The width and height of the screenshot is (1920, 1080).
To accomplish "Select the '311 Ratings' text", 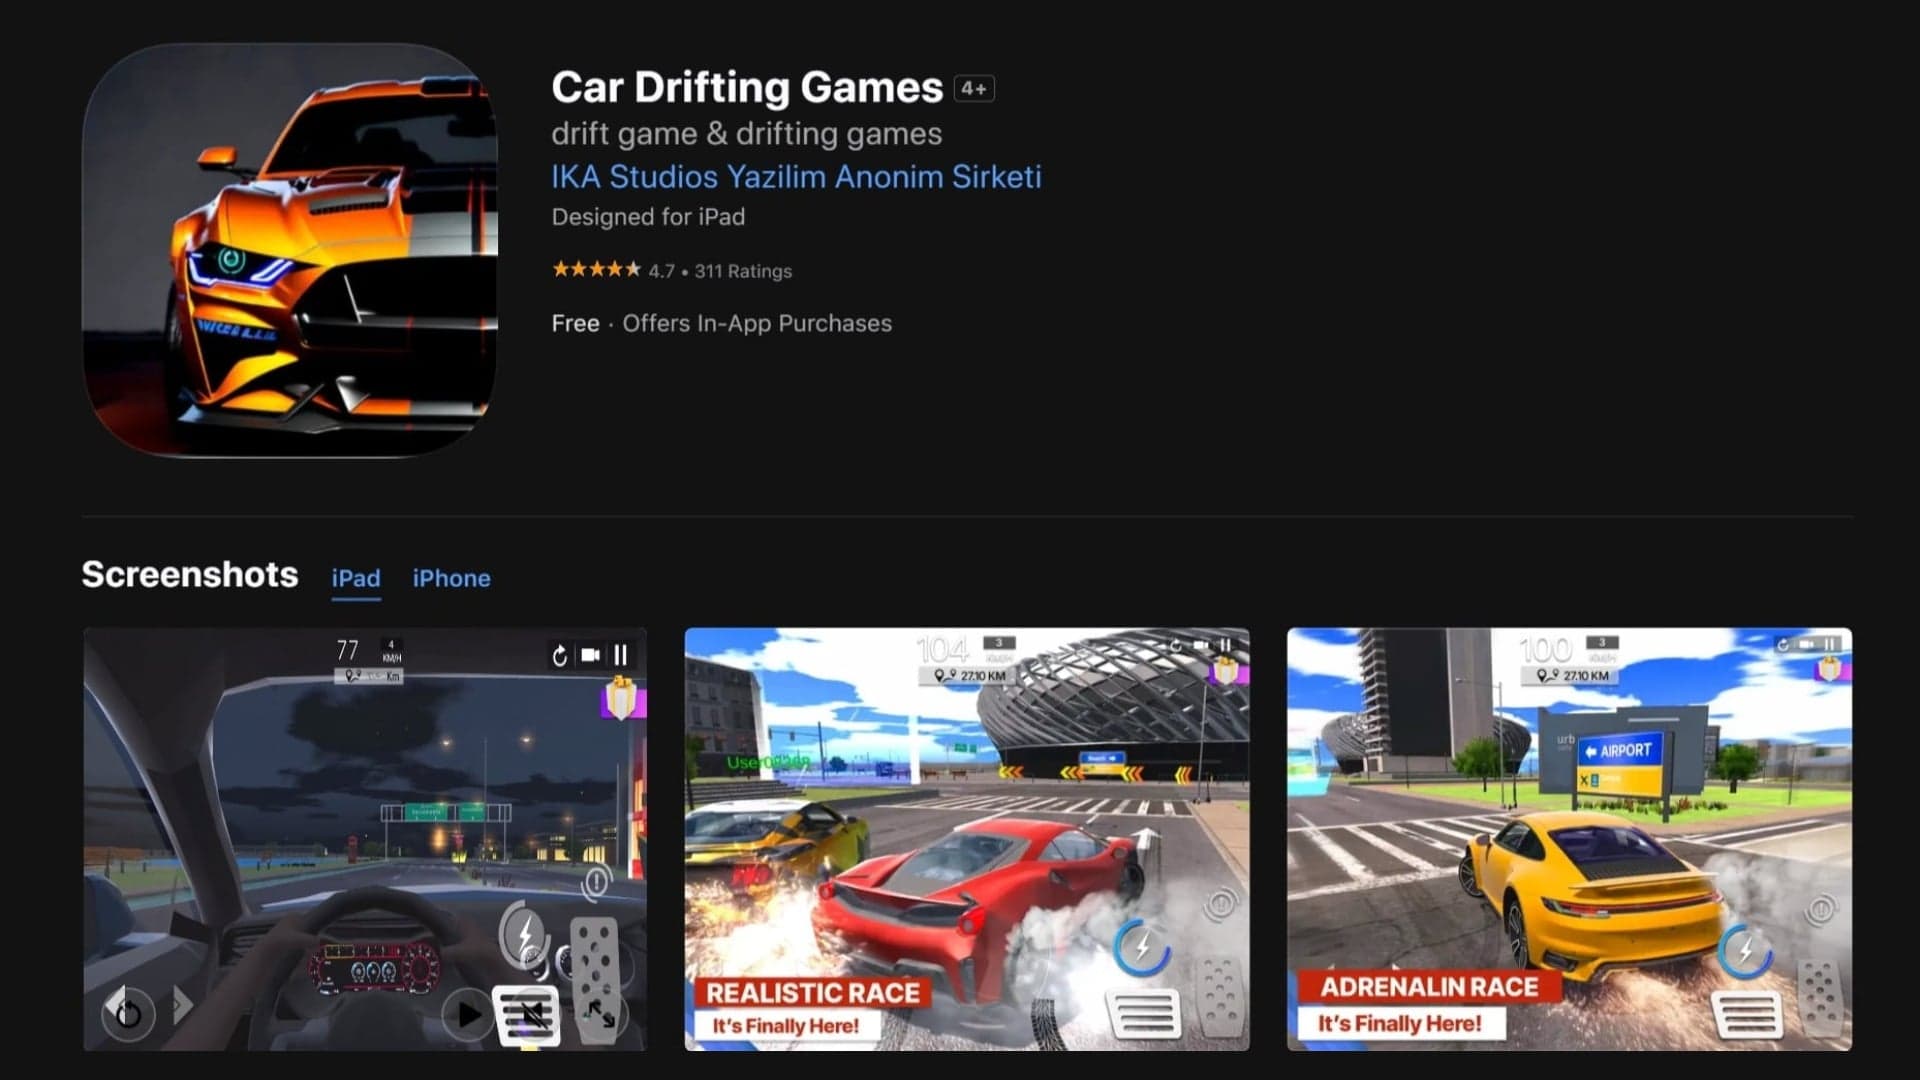I will tap(743, 271).
